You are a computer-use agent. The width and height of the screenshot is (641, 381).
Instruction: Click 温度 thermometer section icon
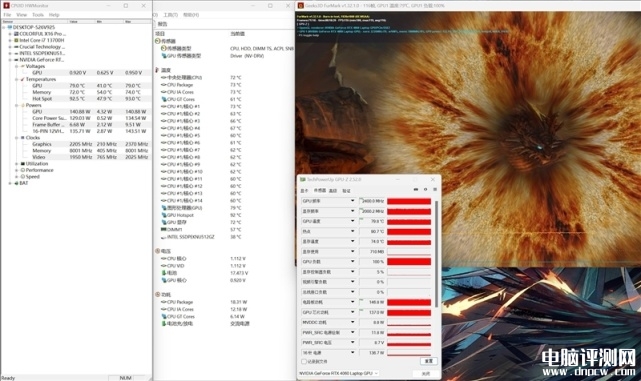point(157,70)
